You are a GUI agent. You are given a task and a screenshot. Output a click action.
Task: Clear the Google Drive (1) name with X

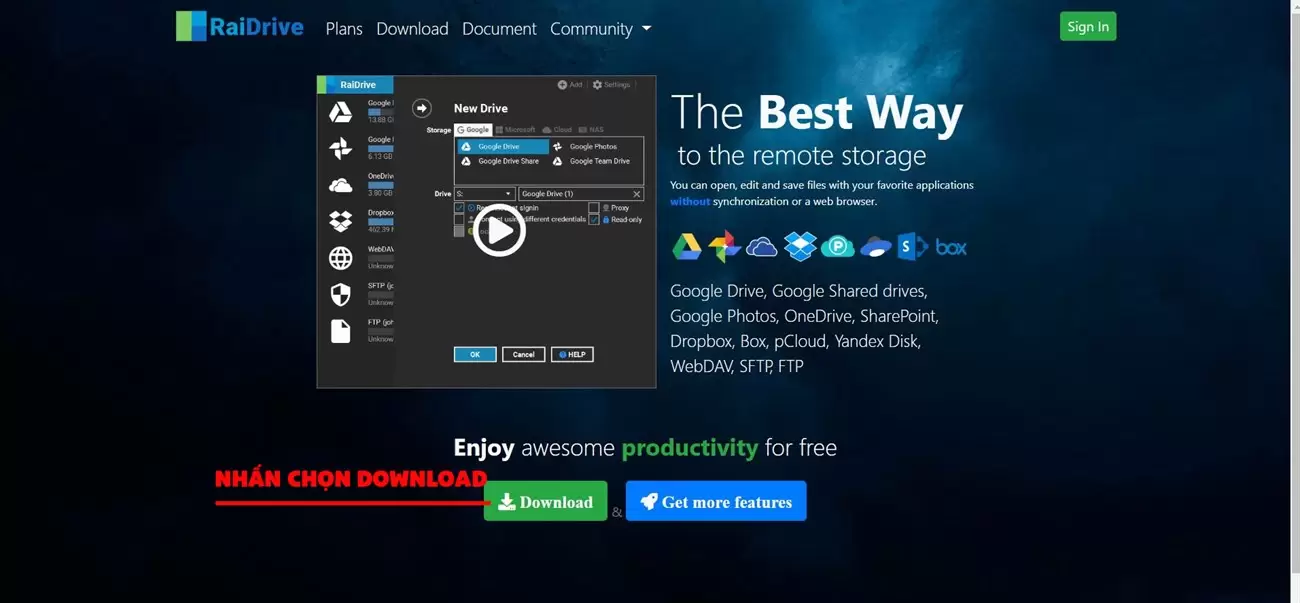(x=637, y=194)
